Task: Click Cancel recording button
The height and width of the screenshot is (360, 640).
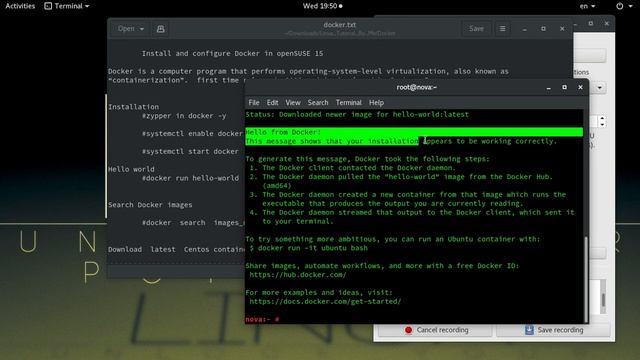Action: pyautogui.click(x=436, y=330)
